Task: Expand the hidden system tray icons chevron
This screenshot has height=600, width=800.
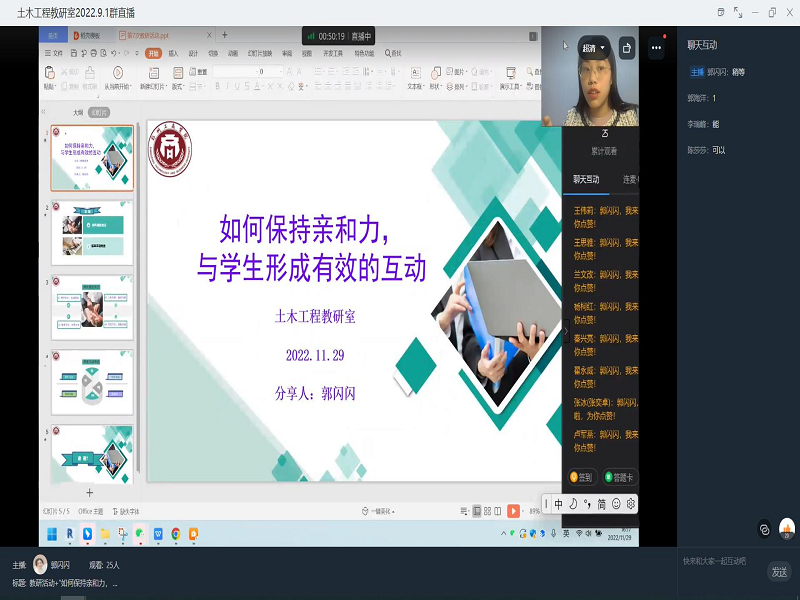Action: 504,534
